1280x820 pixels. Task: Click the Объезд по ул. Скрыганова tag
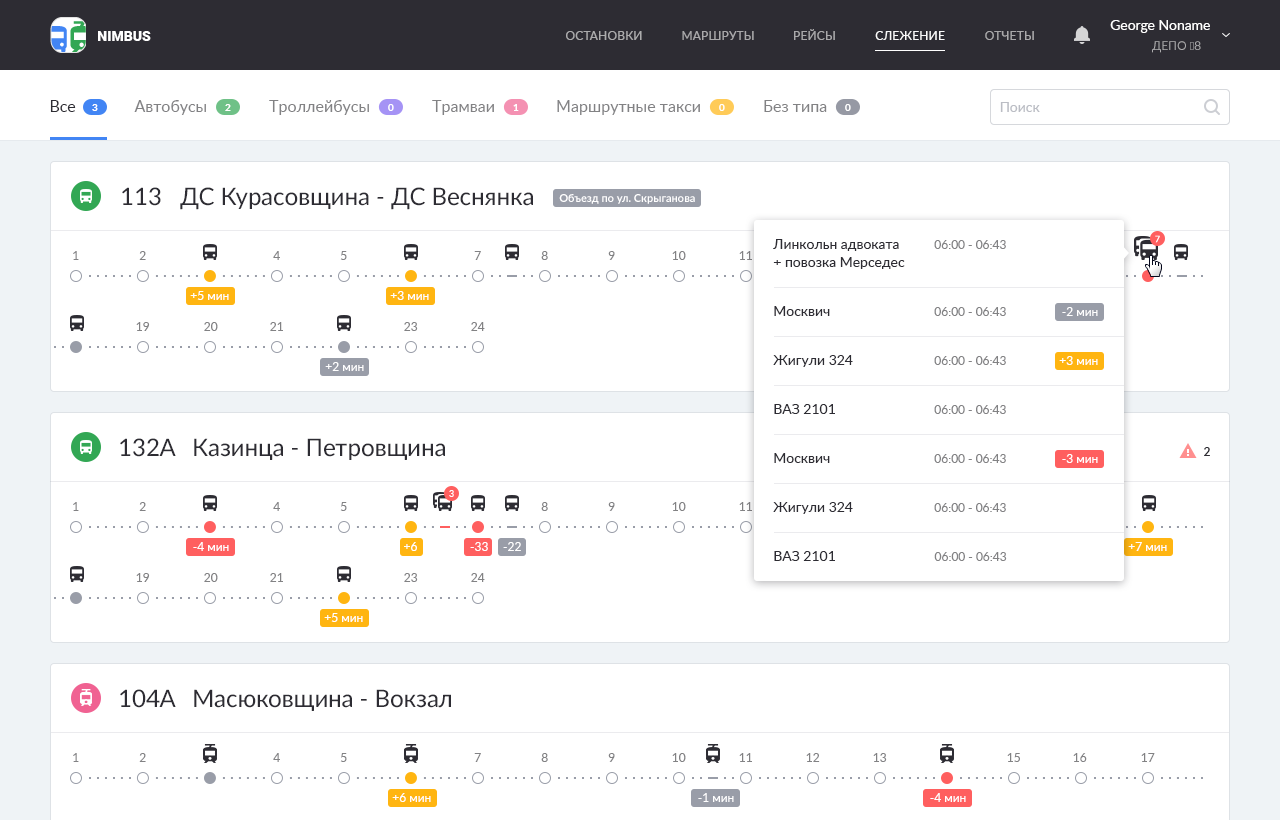pos(627,197)
